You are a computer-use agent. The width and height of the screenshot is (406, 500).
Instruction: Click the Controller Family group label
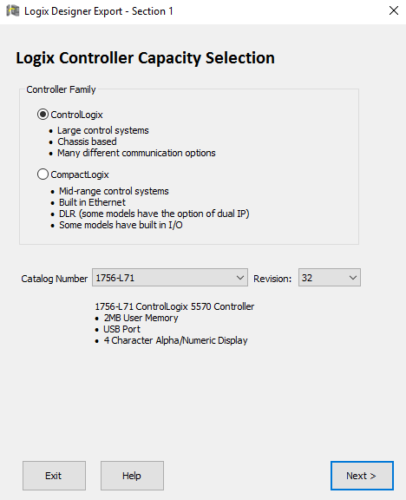(x=61, y=90)
